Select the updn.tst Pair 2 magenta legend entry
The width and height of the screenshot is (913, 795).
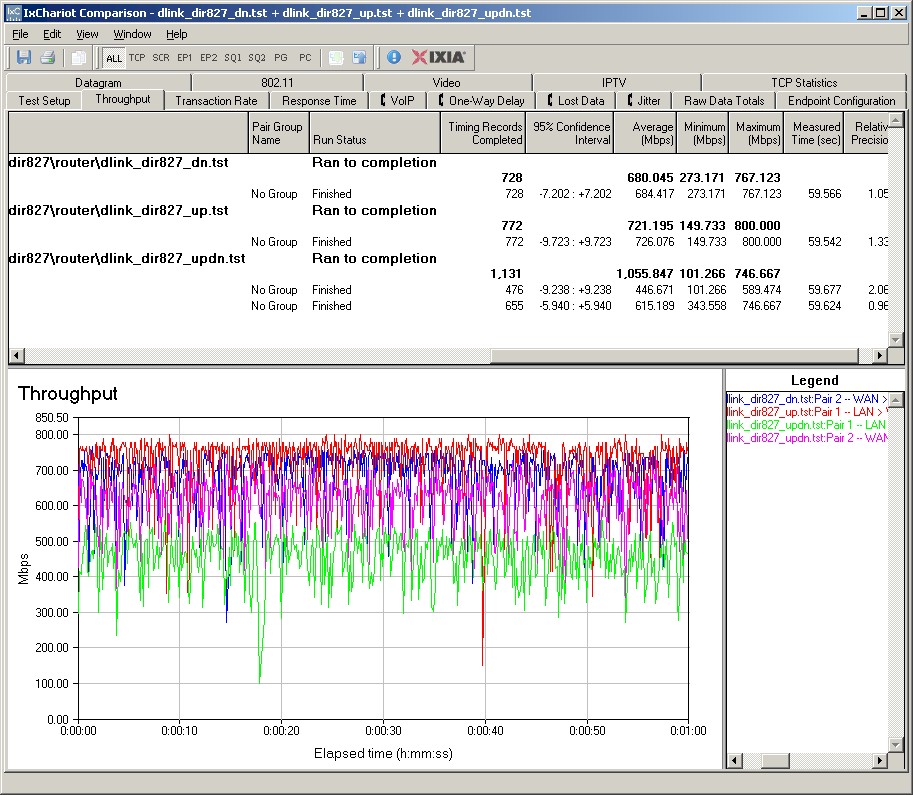click(x=806, y=437)
